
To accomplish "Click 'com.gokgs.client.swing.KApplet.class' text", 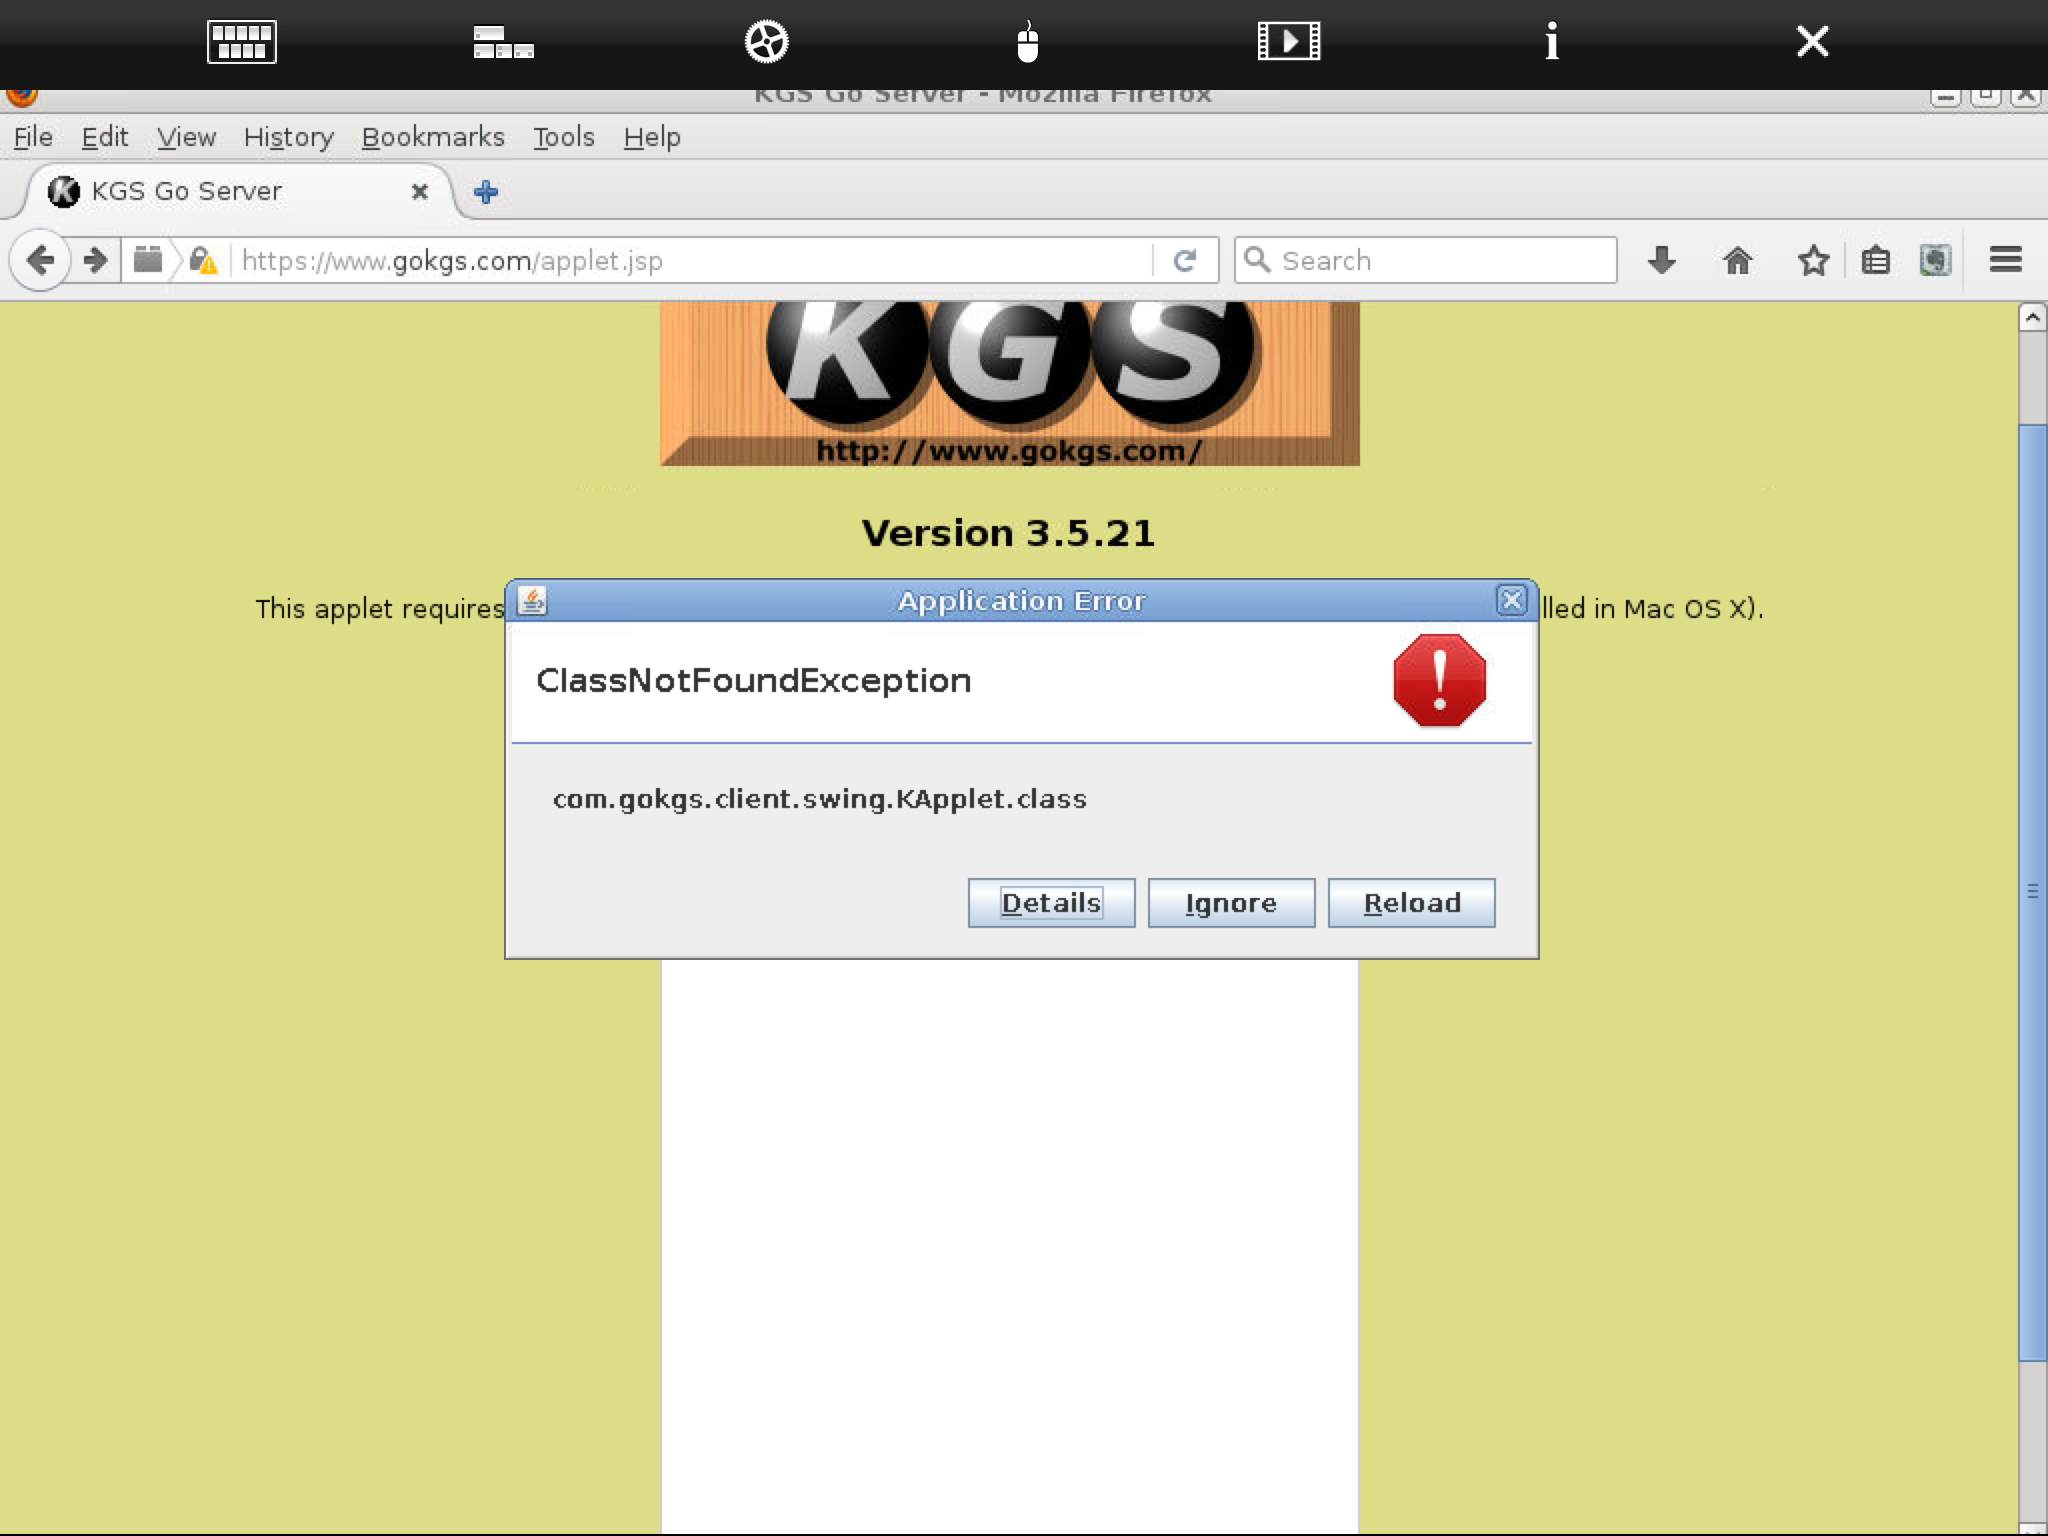I will point(819,799).
